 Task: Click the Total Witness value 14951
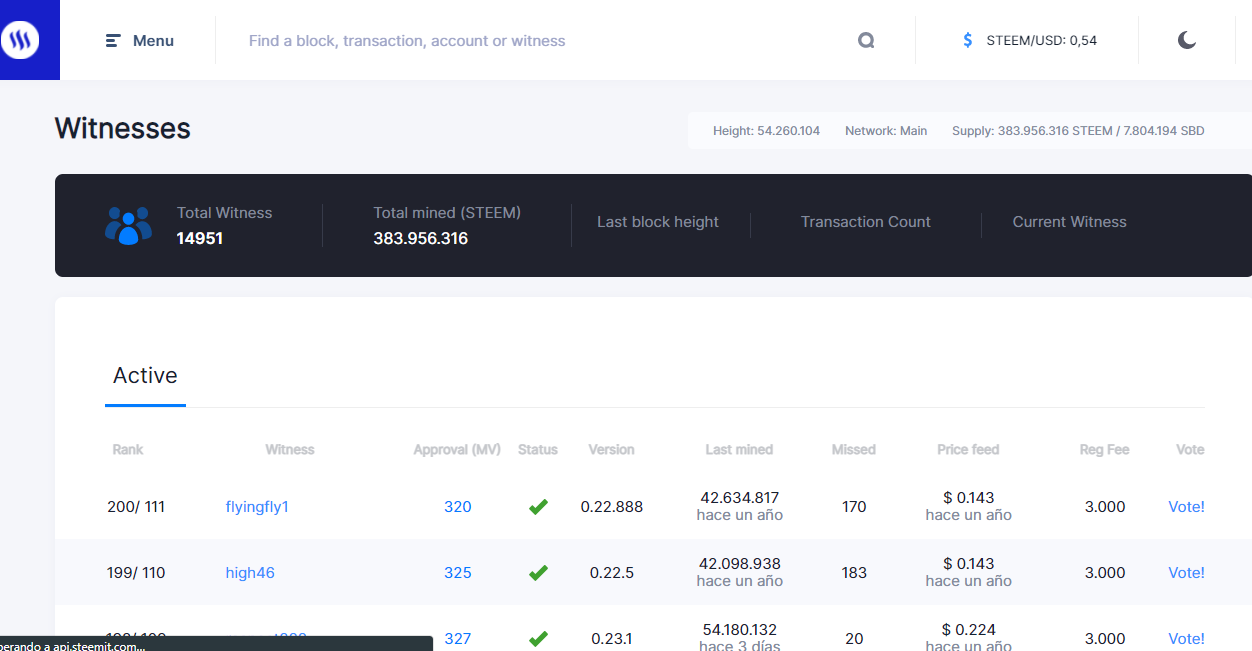(x=200, y=239)
